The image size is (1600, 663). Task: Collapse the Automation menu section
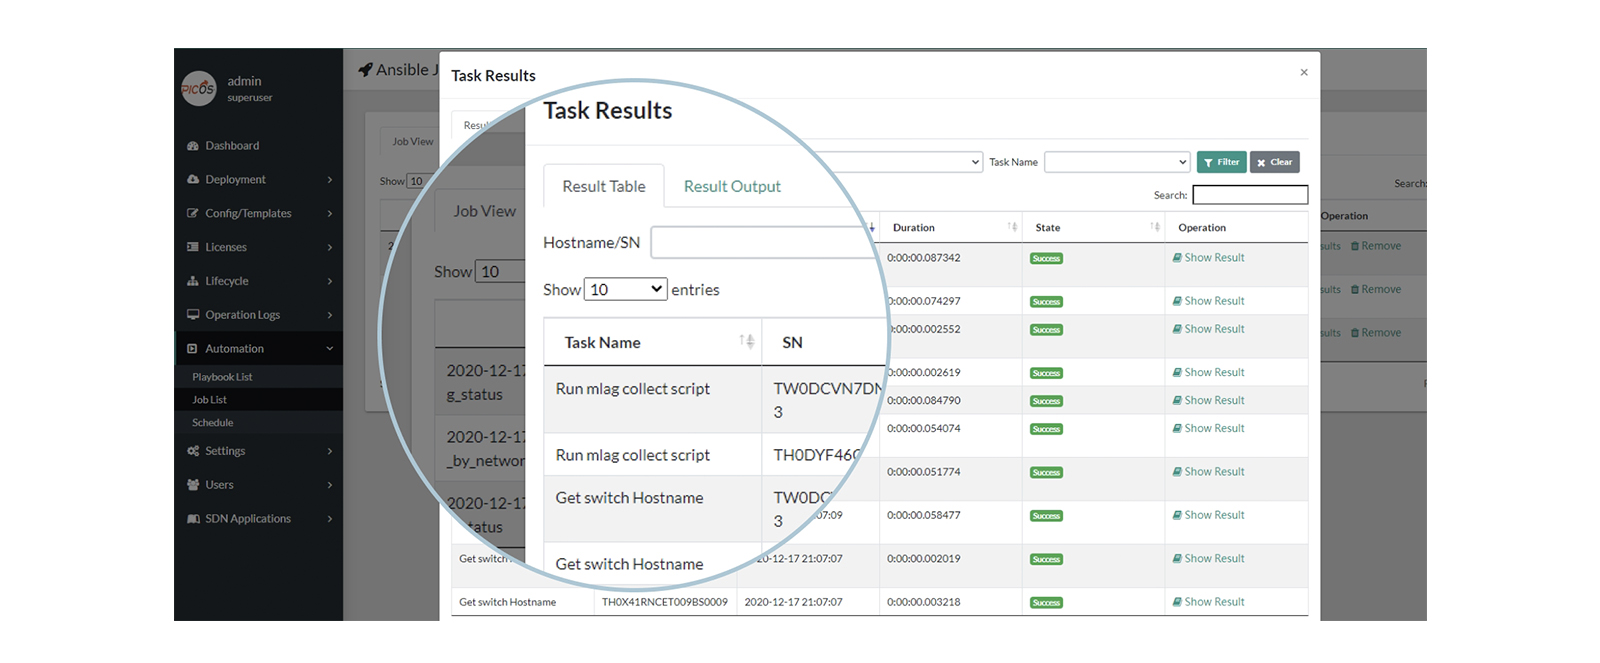(x=329, y=349)
